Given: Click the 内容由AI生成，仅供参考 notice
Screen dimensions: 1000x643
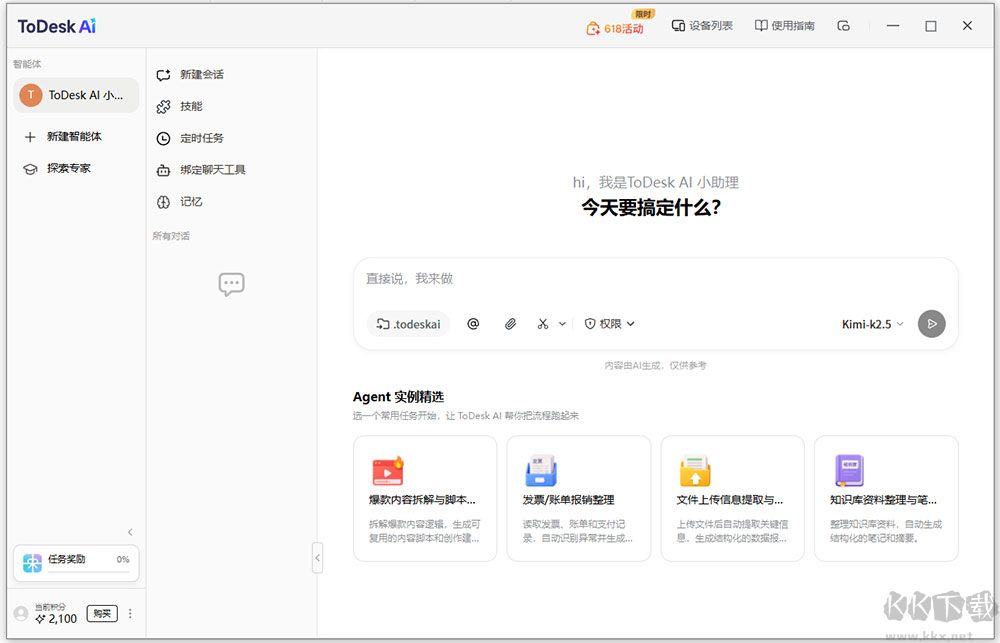Looking at the screenshot, I should pyautogui.click(x=656, y=366).
